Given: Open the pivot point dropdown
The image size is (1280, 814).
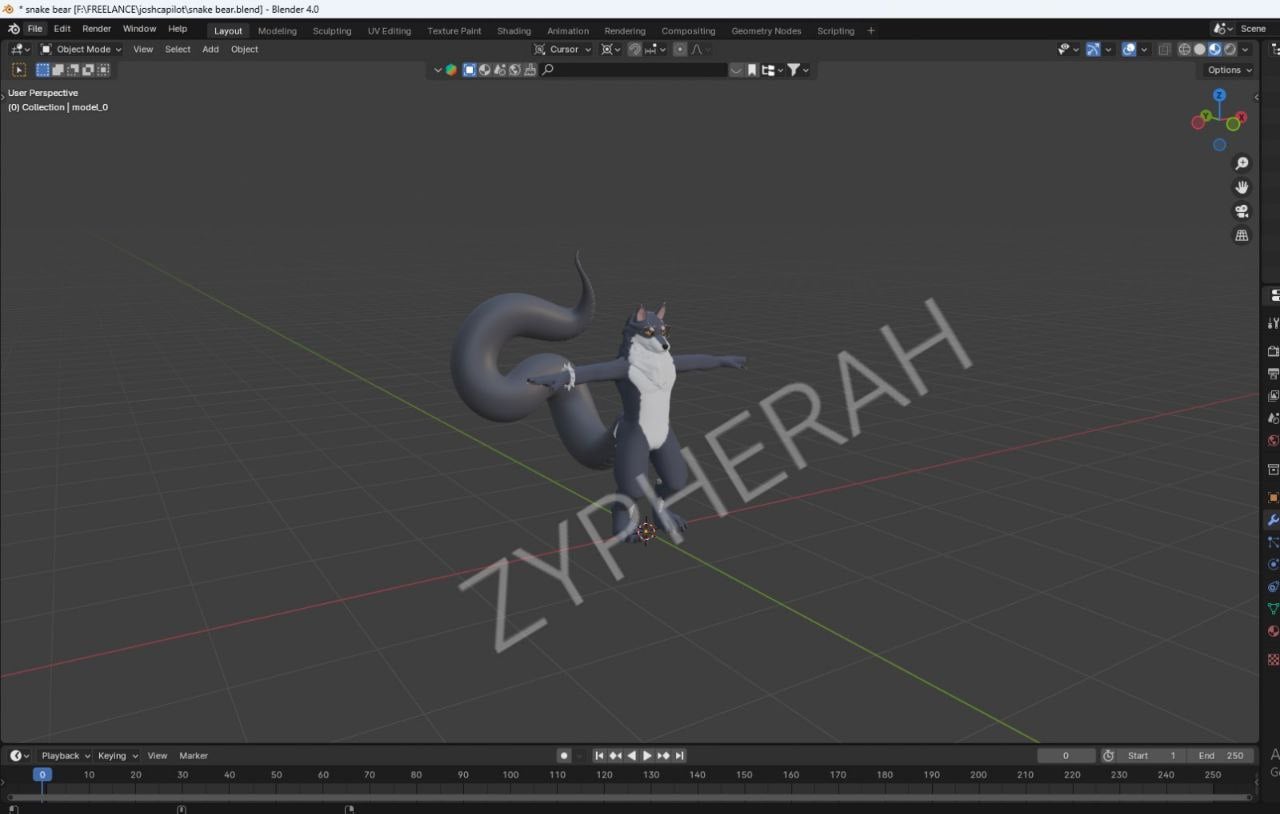Looking at the screenshot, I should click(x=610, y=49).
